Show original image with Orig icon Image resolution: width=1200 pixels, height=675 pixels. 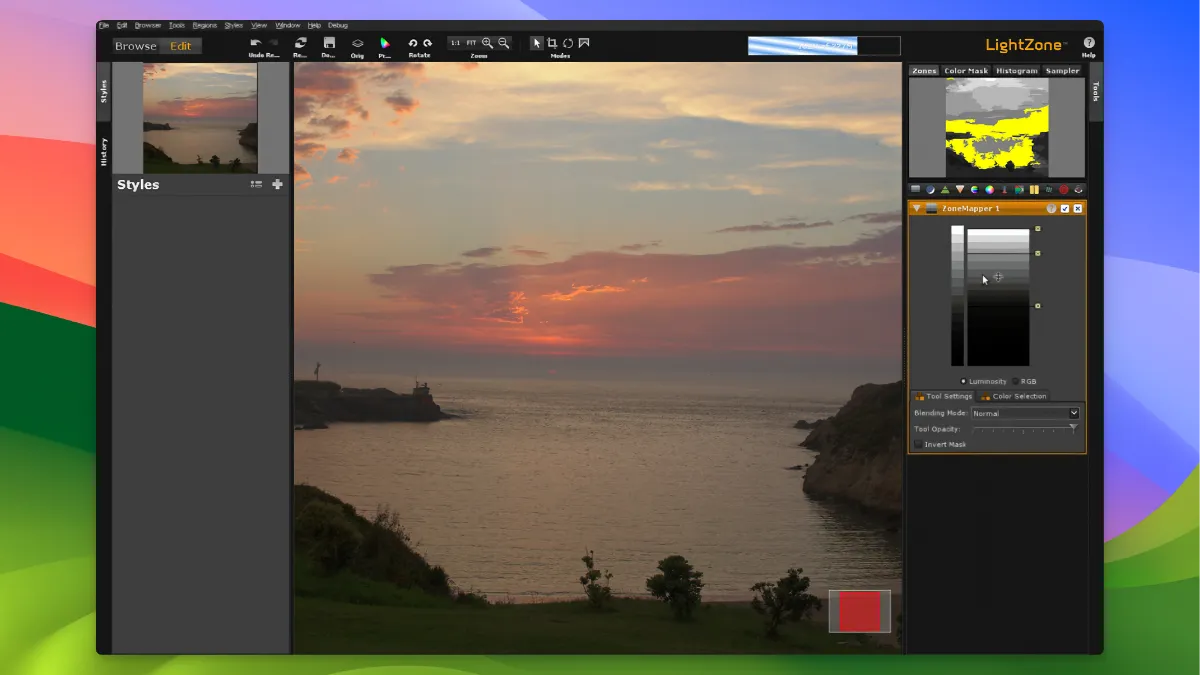coord(357,43)
